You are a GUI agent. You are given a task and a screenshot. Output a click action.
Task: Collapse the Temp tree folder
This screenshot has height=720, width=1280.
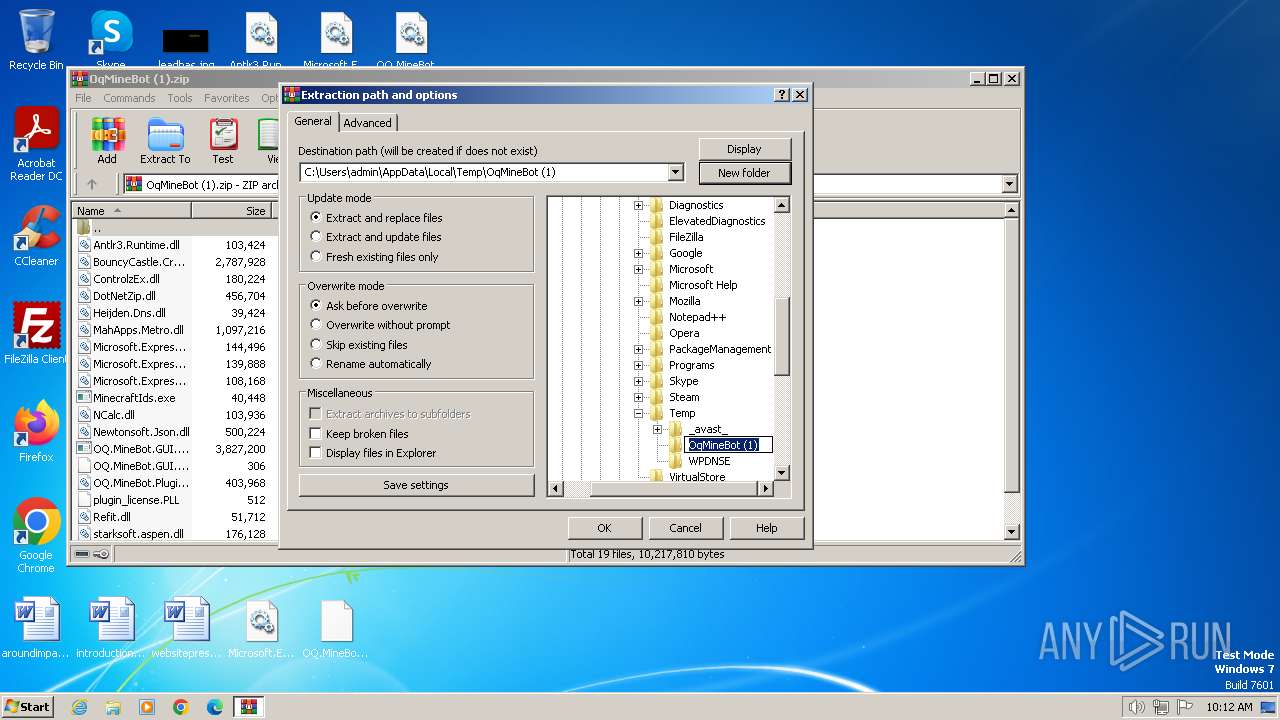pos(638,413)
